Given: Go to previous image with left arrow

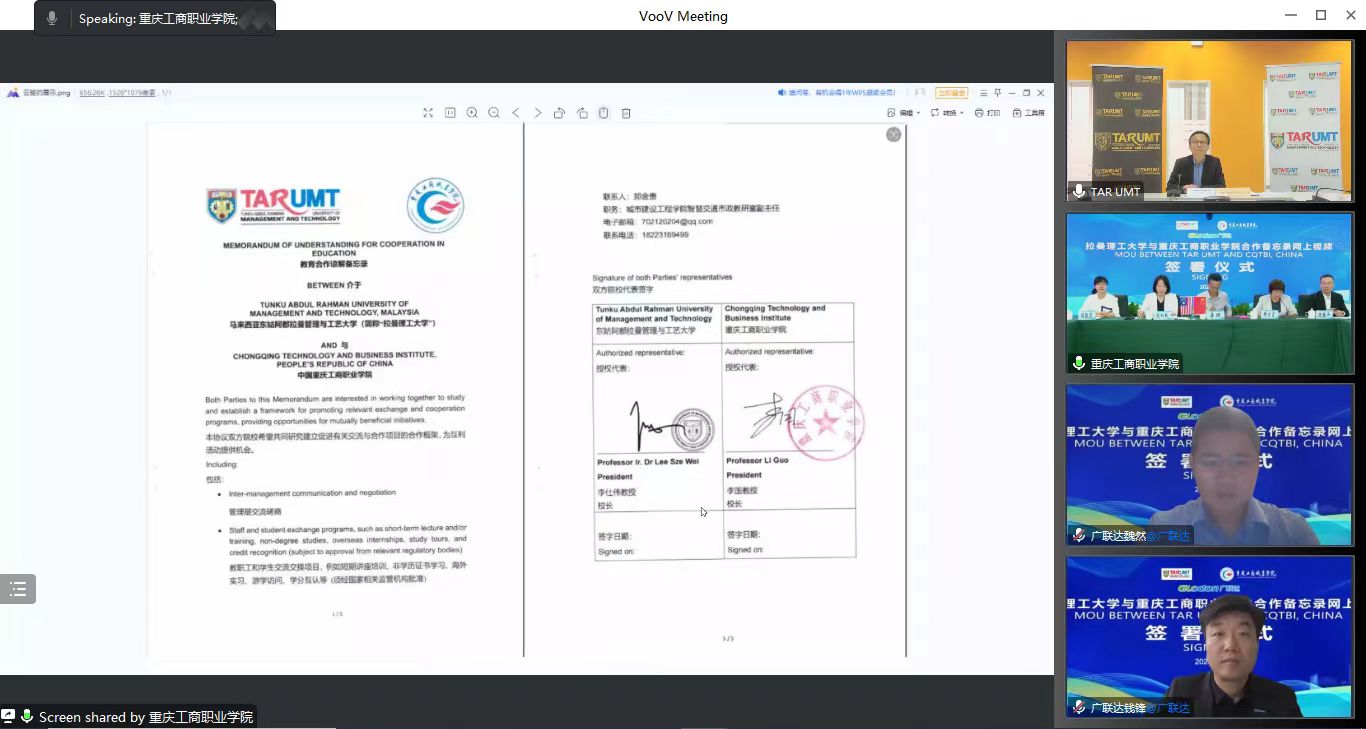Looking at the screenshot, I should click(516, 113).
